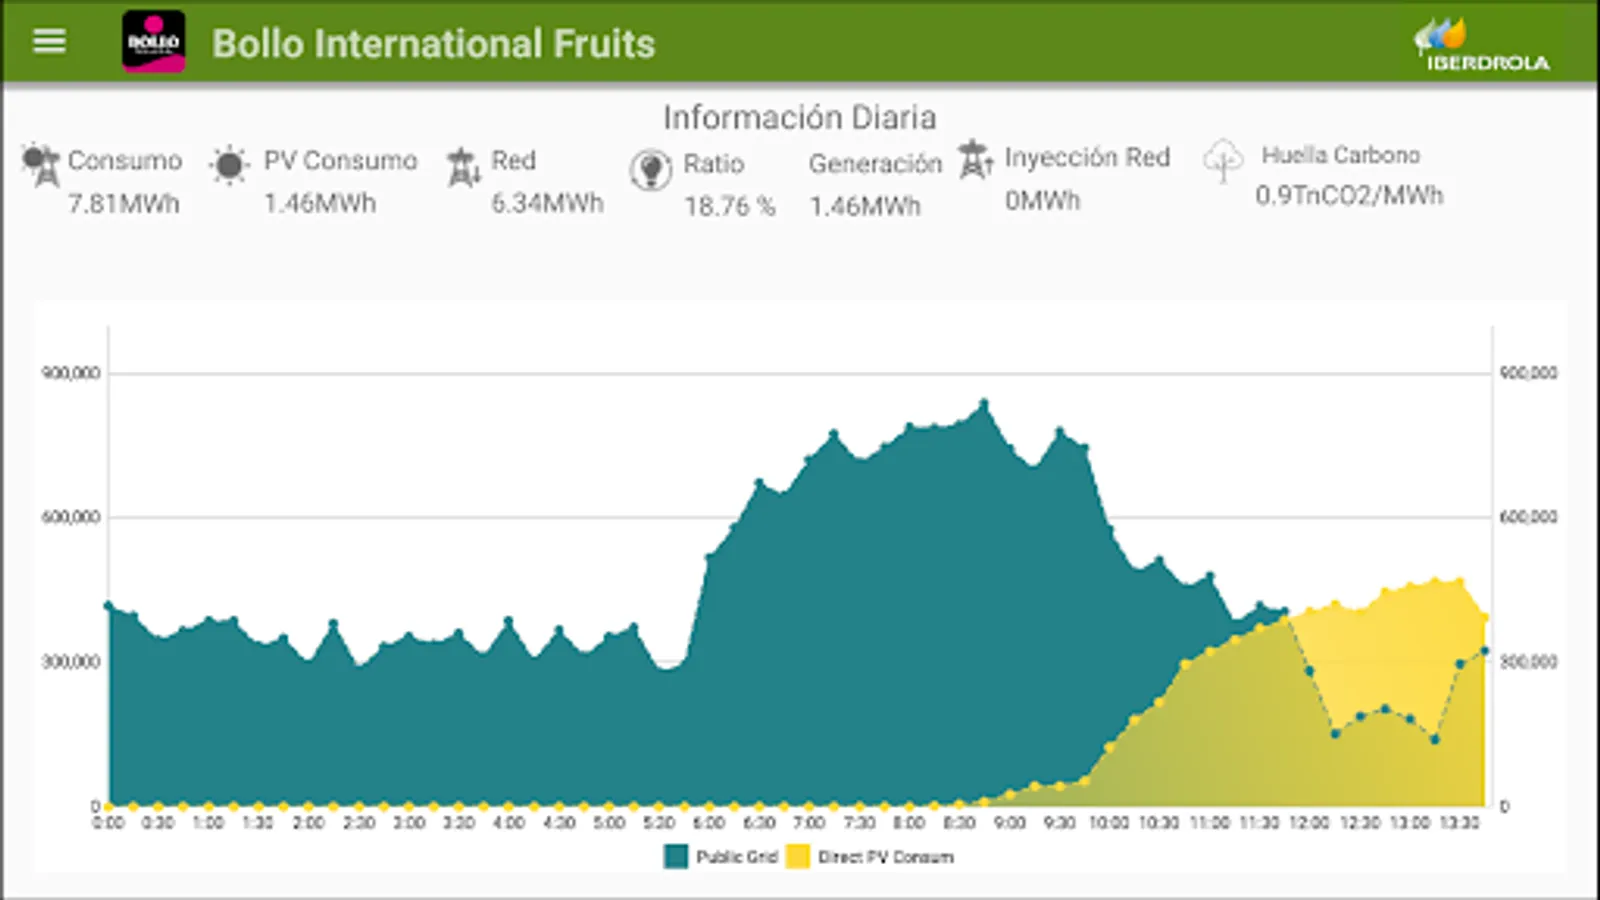Click the Información Diaria heading
1600x900 pixels.
point(799,118)
